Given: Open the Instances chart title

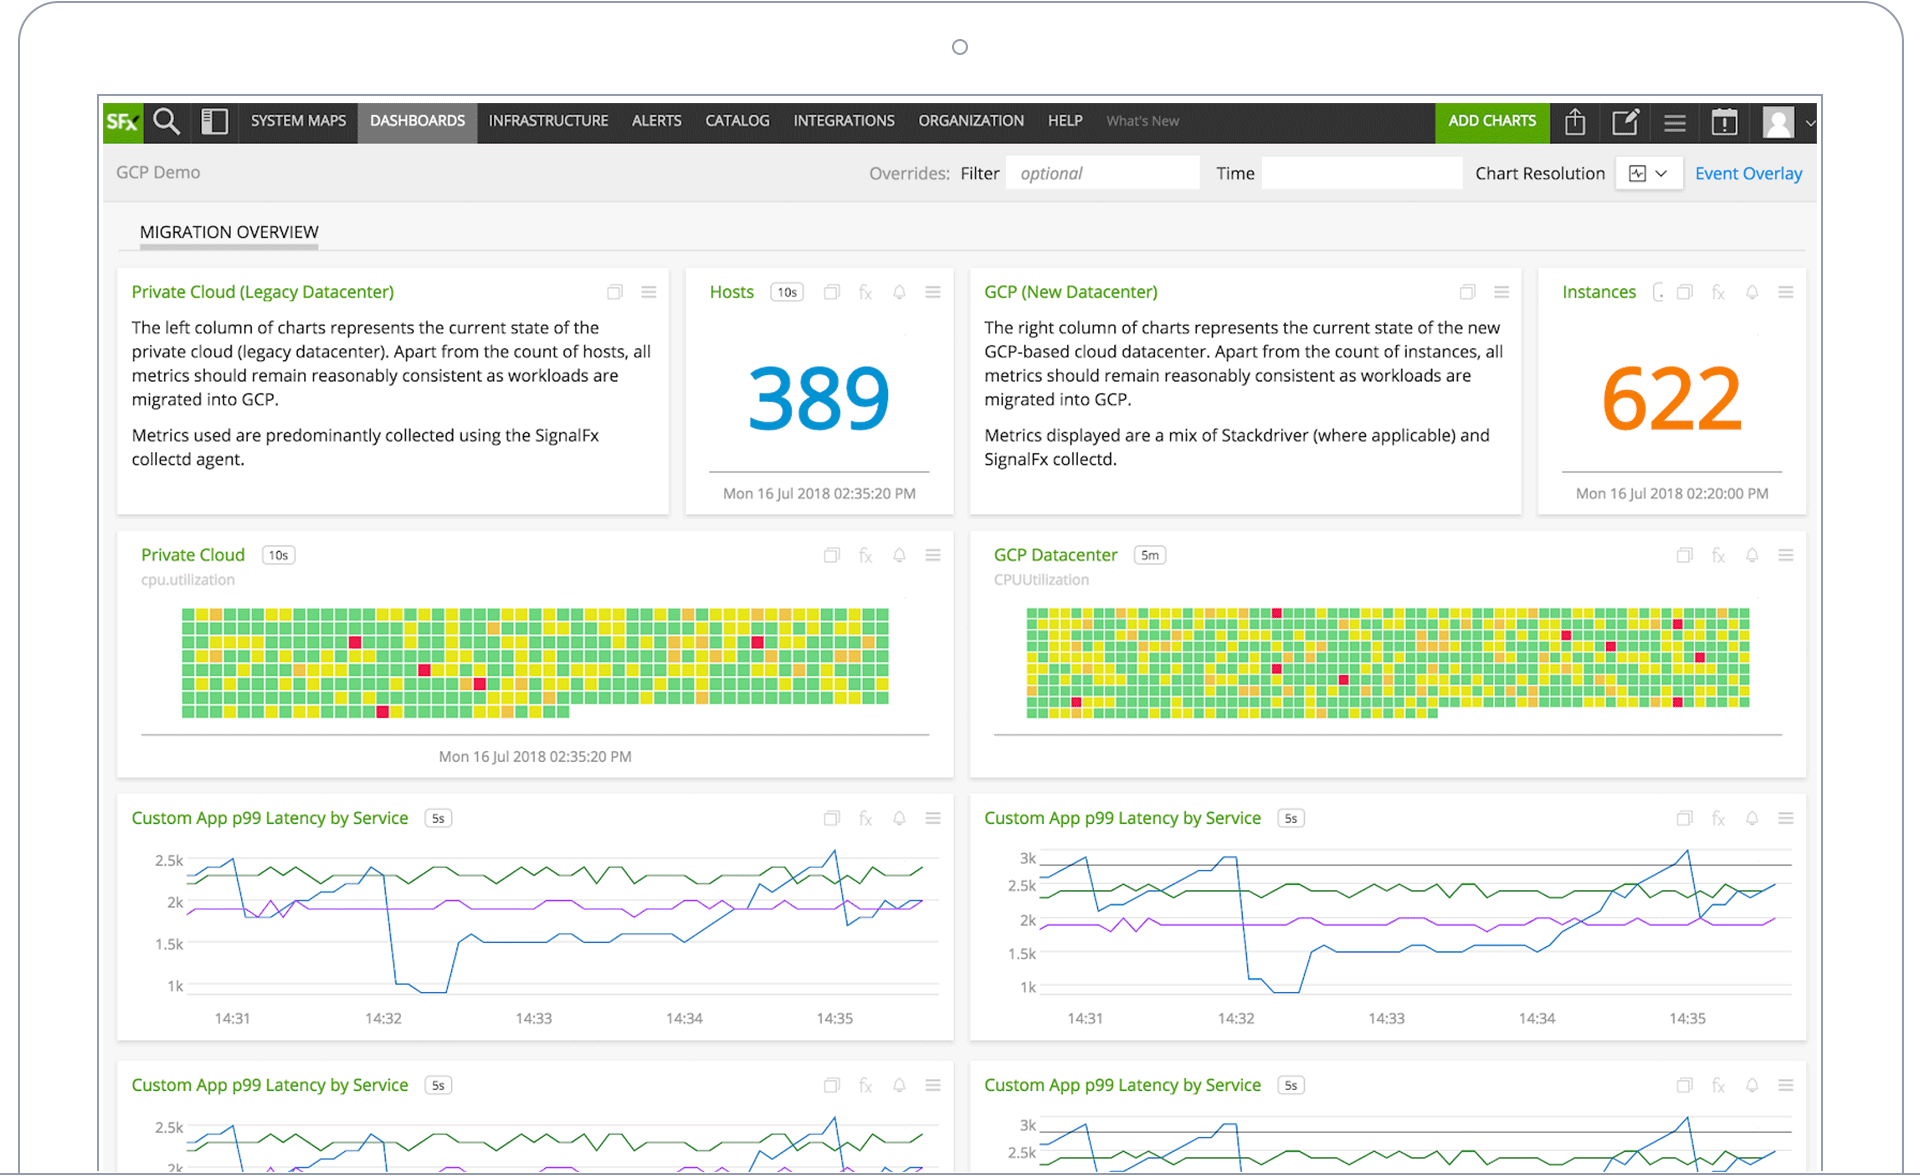Looking at the screenshot, I should pyautogui.click(x=1599, y=292).
